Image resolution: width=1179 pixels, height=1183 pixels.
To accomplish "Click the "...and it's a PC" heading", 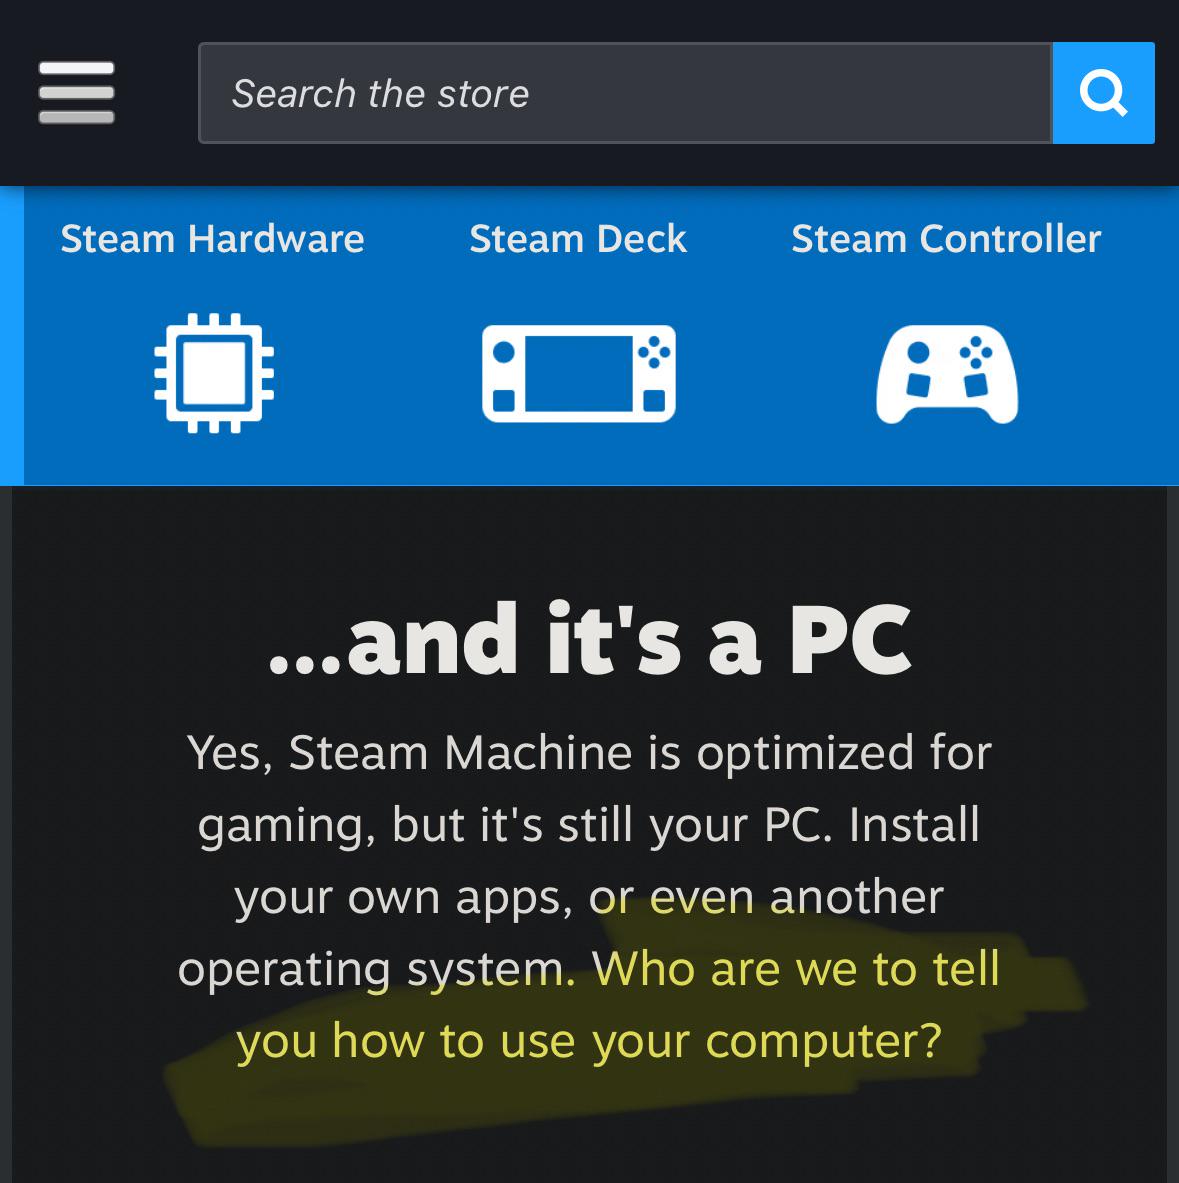I will (590, 639).
